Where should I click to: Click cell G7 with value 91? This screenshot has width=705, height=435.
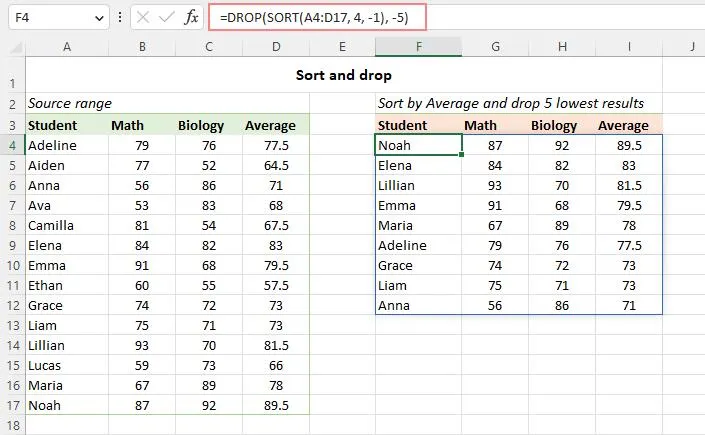(495, 206)
